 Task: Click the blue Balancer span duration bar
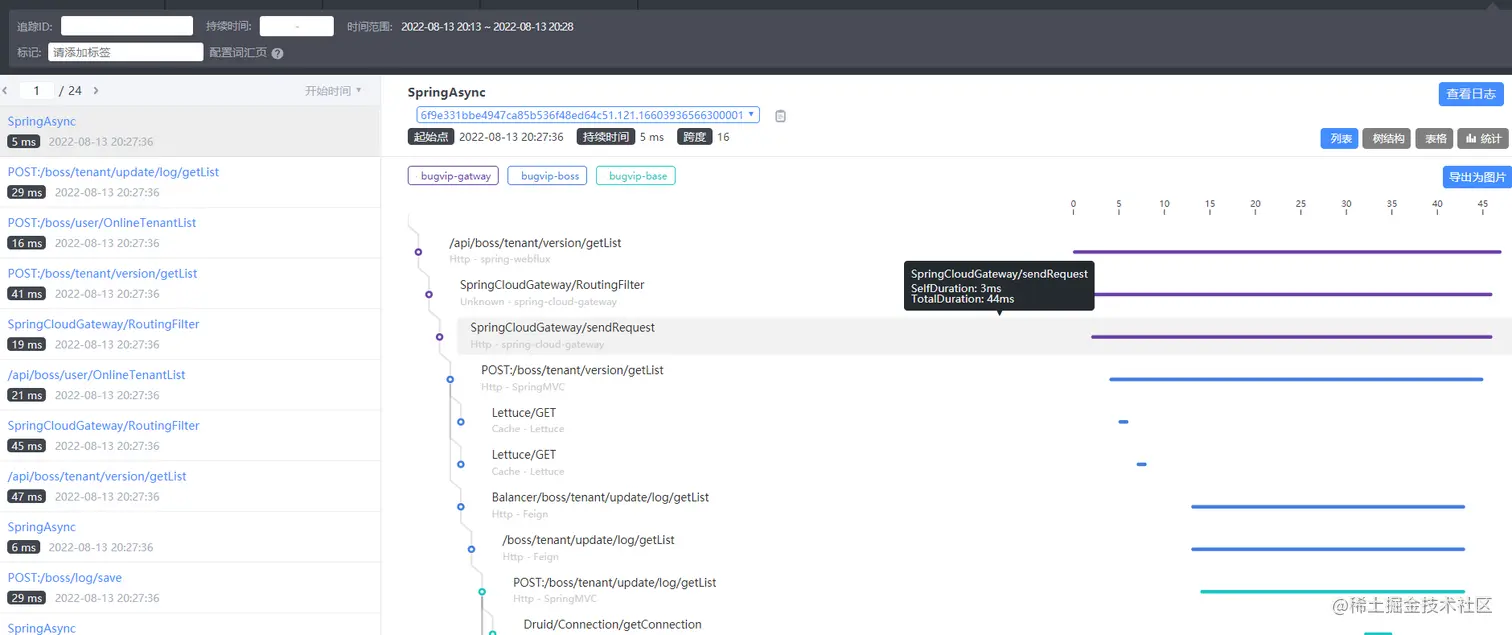coord(1328,507)
